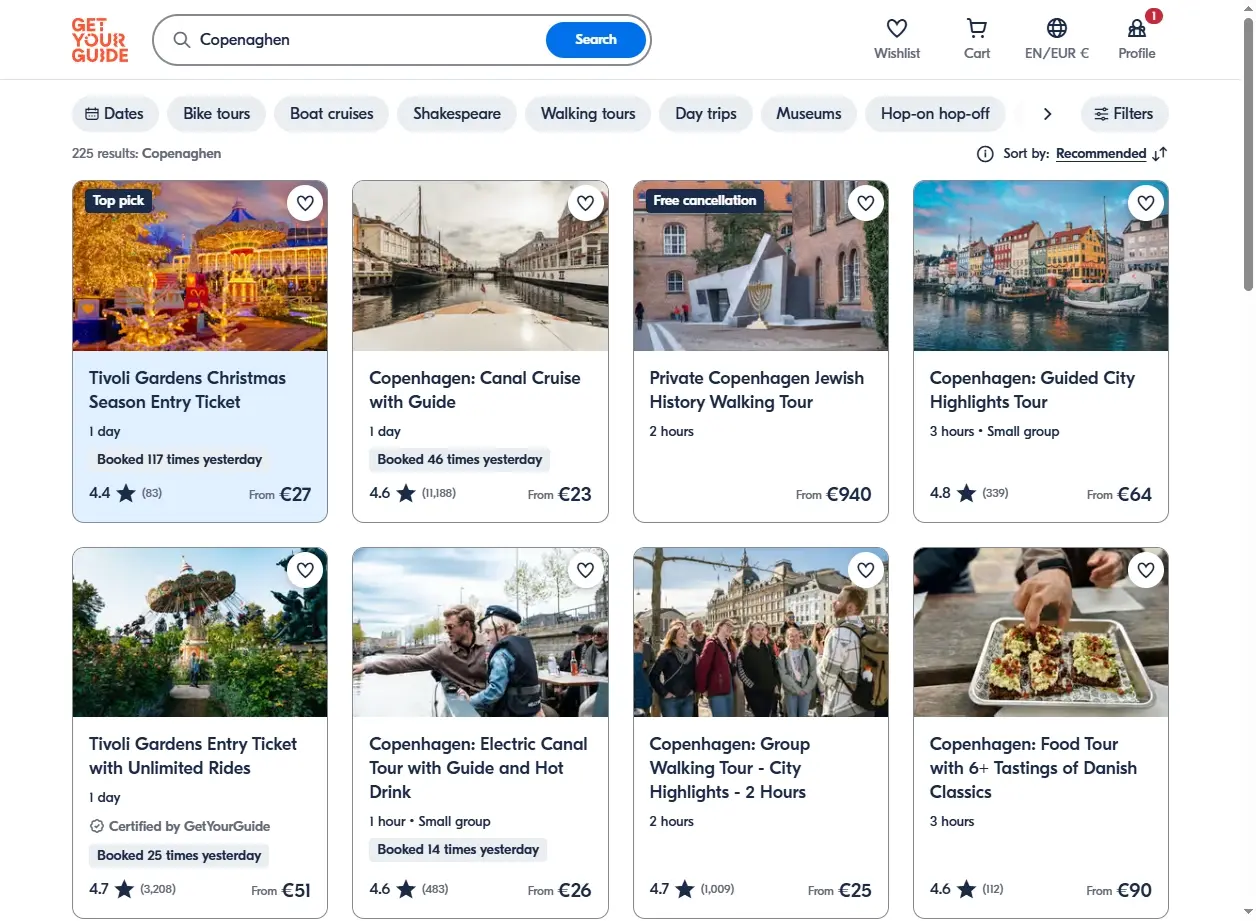Click the blue Search button
This screenshot has width=1256, height=921.
(596, 40)
